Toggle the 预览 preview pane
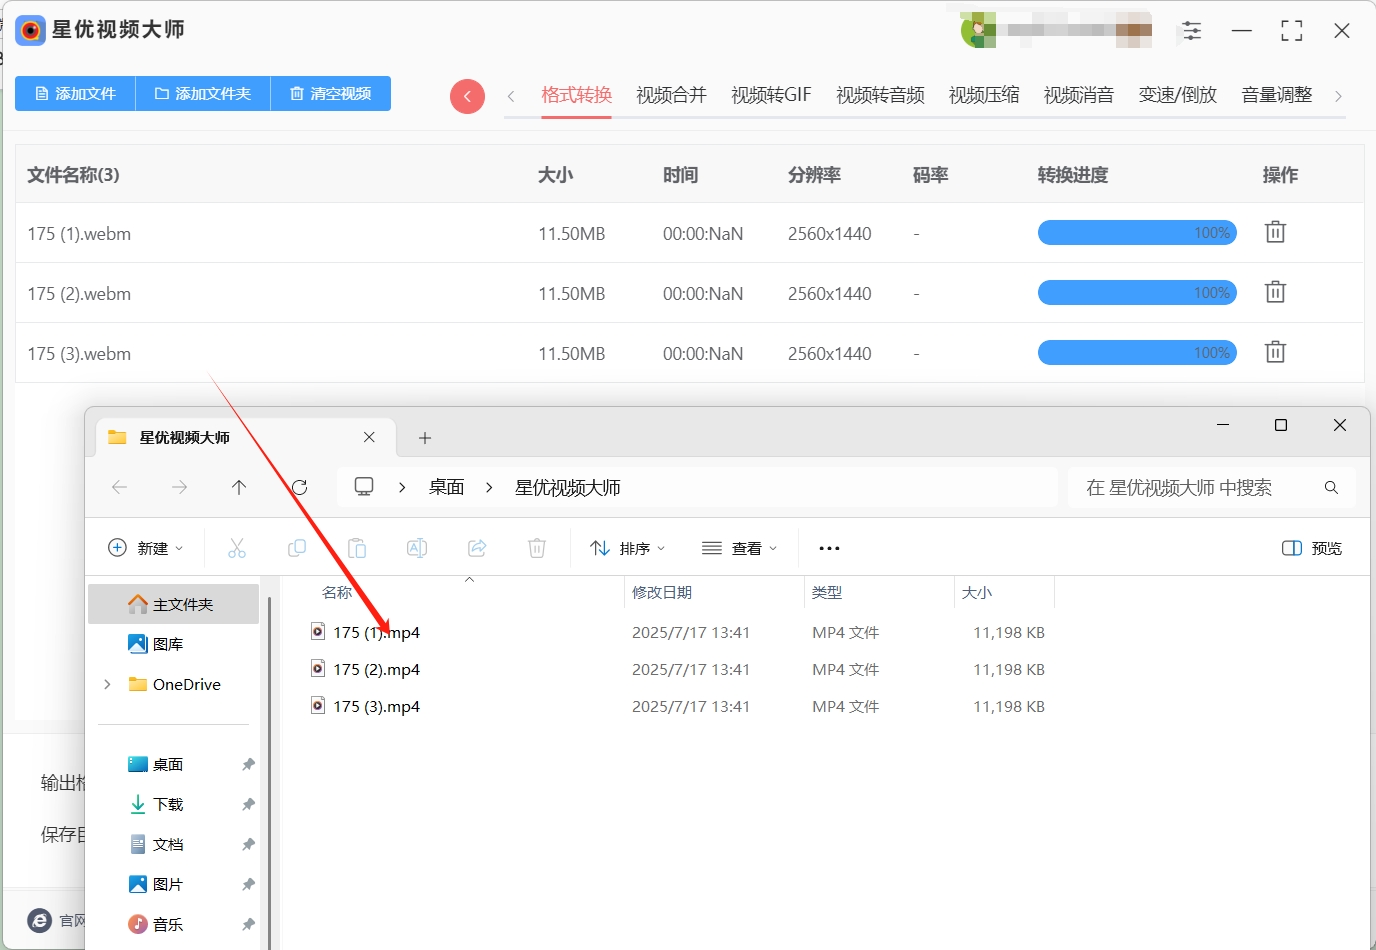The image size is (1376, 950). [x=1312, y=548]
